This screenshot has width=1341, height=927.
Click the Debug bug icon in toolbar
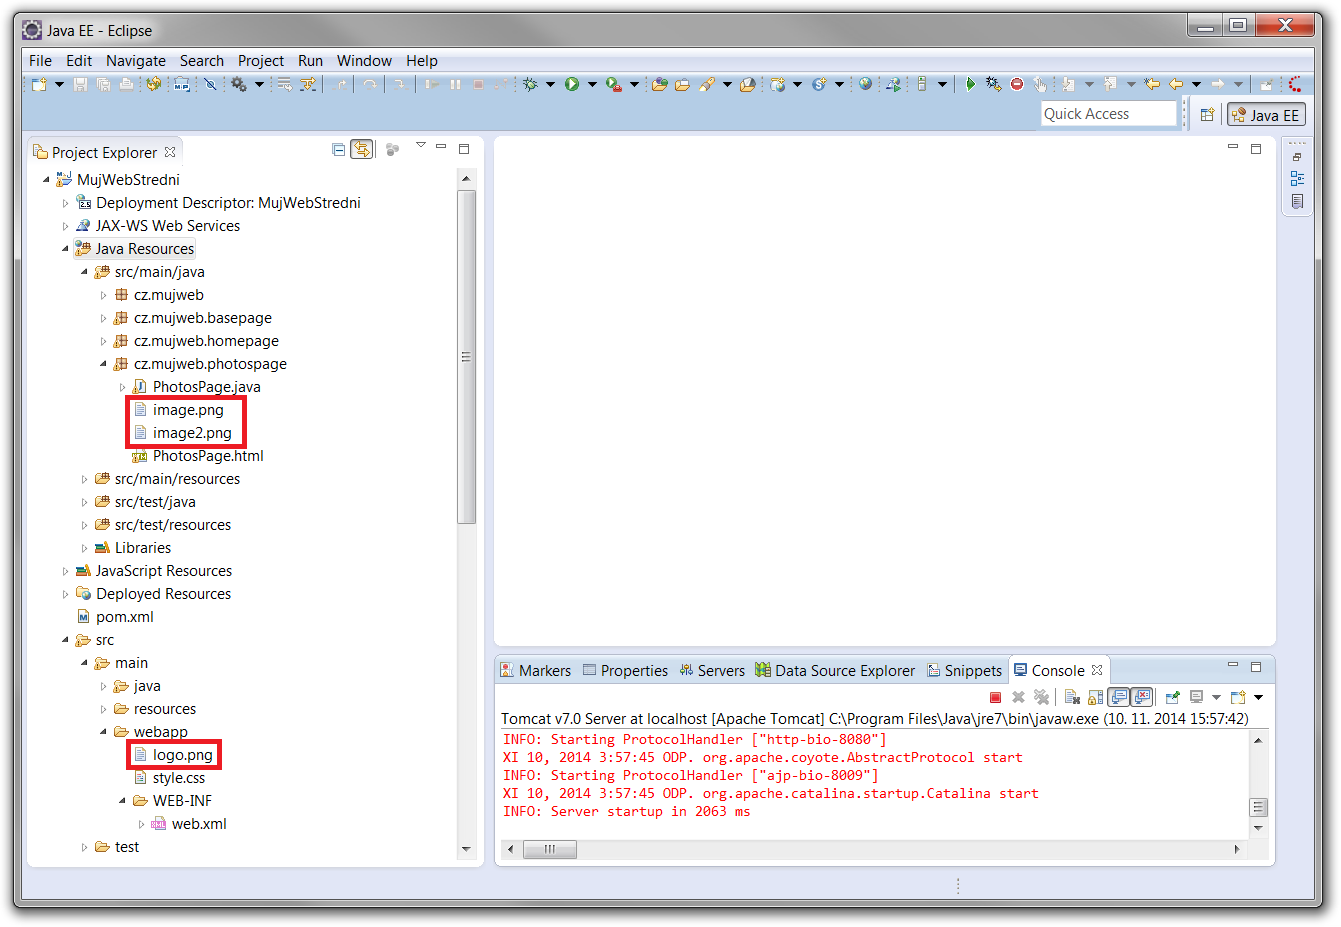pyautogui.click(x=530, y=85)
